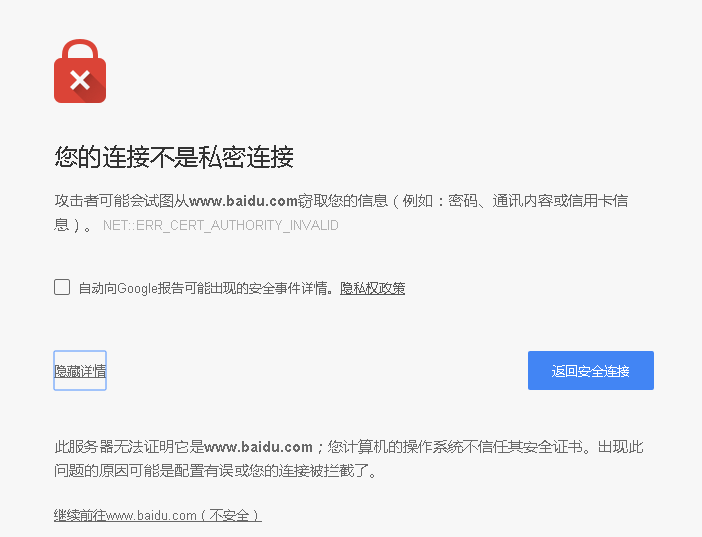Click the 自动向Google报告可能出现的安全事件详情 label text
Image resolution: width=702 pixels, height=537 pixels.
pyautogui.click(x=206, y=288)
